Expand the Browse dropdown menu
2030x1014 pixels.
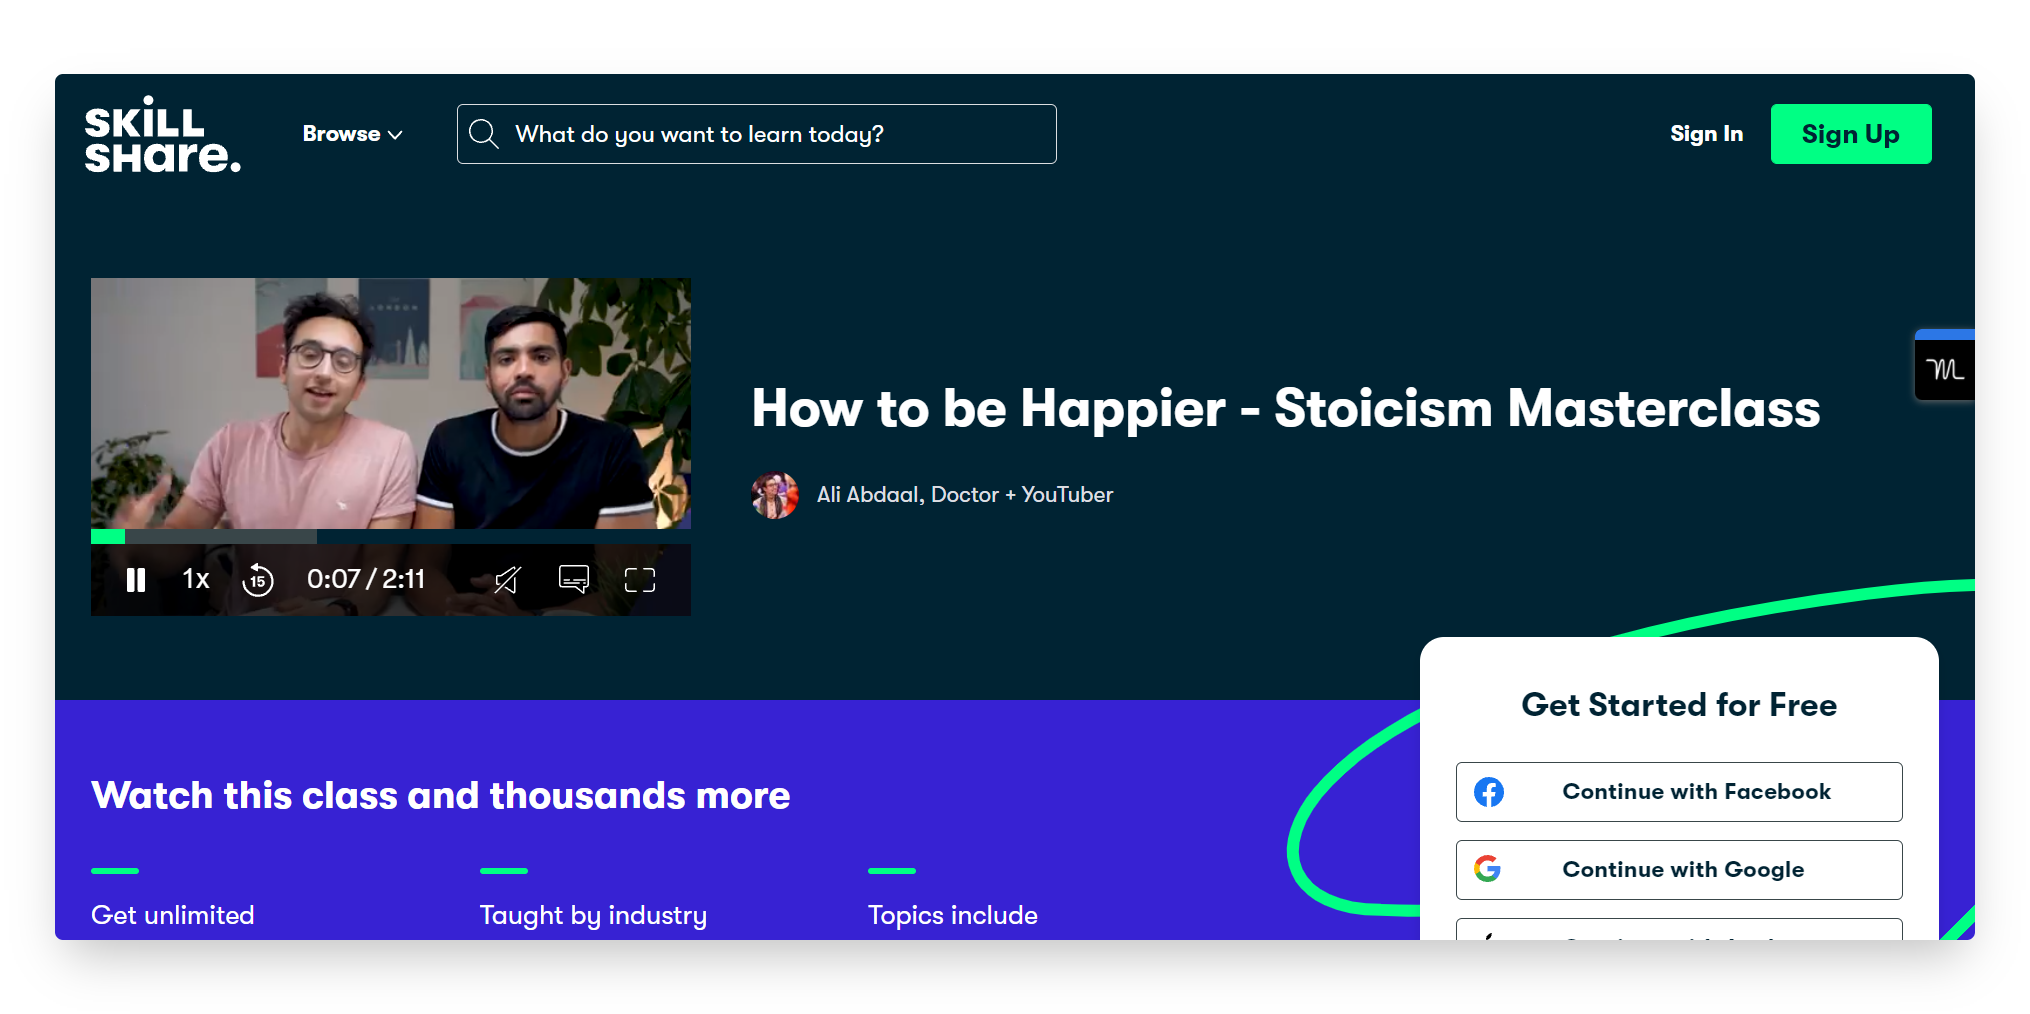coord(352,134)
